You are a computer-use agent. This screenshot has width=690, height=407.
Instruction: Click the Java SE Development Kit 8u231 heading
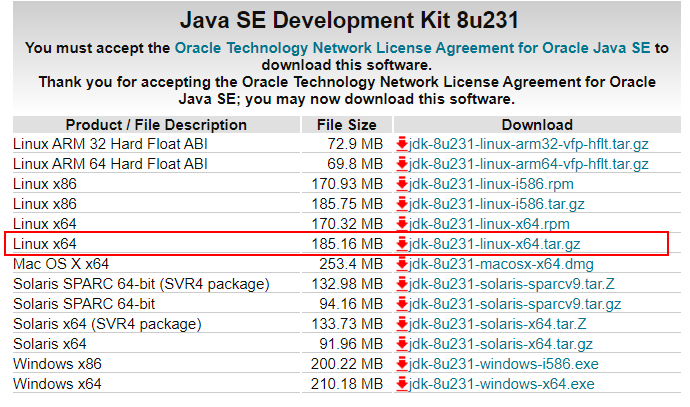[x=349, y=20]
